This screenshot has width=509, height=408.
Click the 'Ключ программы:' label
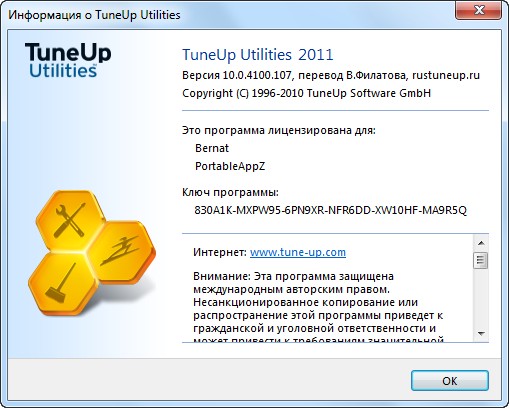[x=230, y=193]
